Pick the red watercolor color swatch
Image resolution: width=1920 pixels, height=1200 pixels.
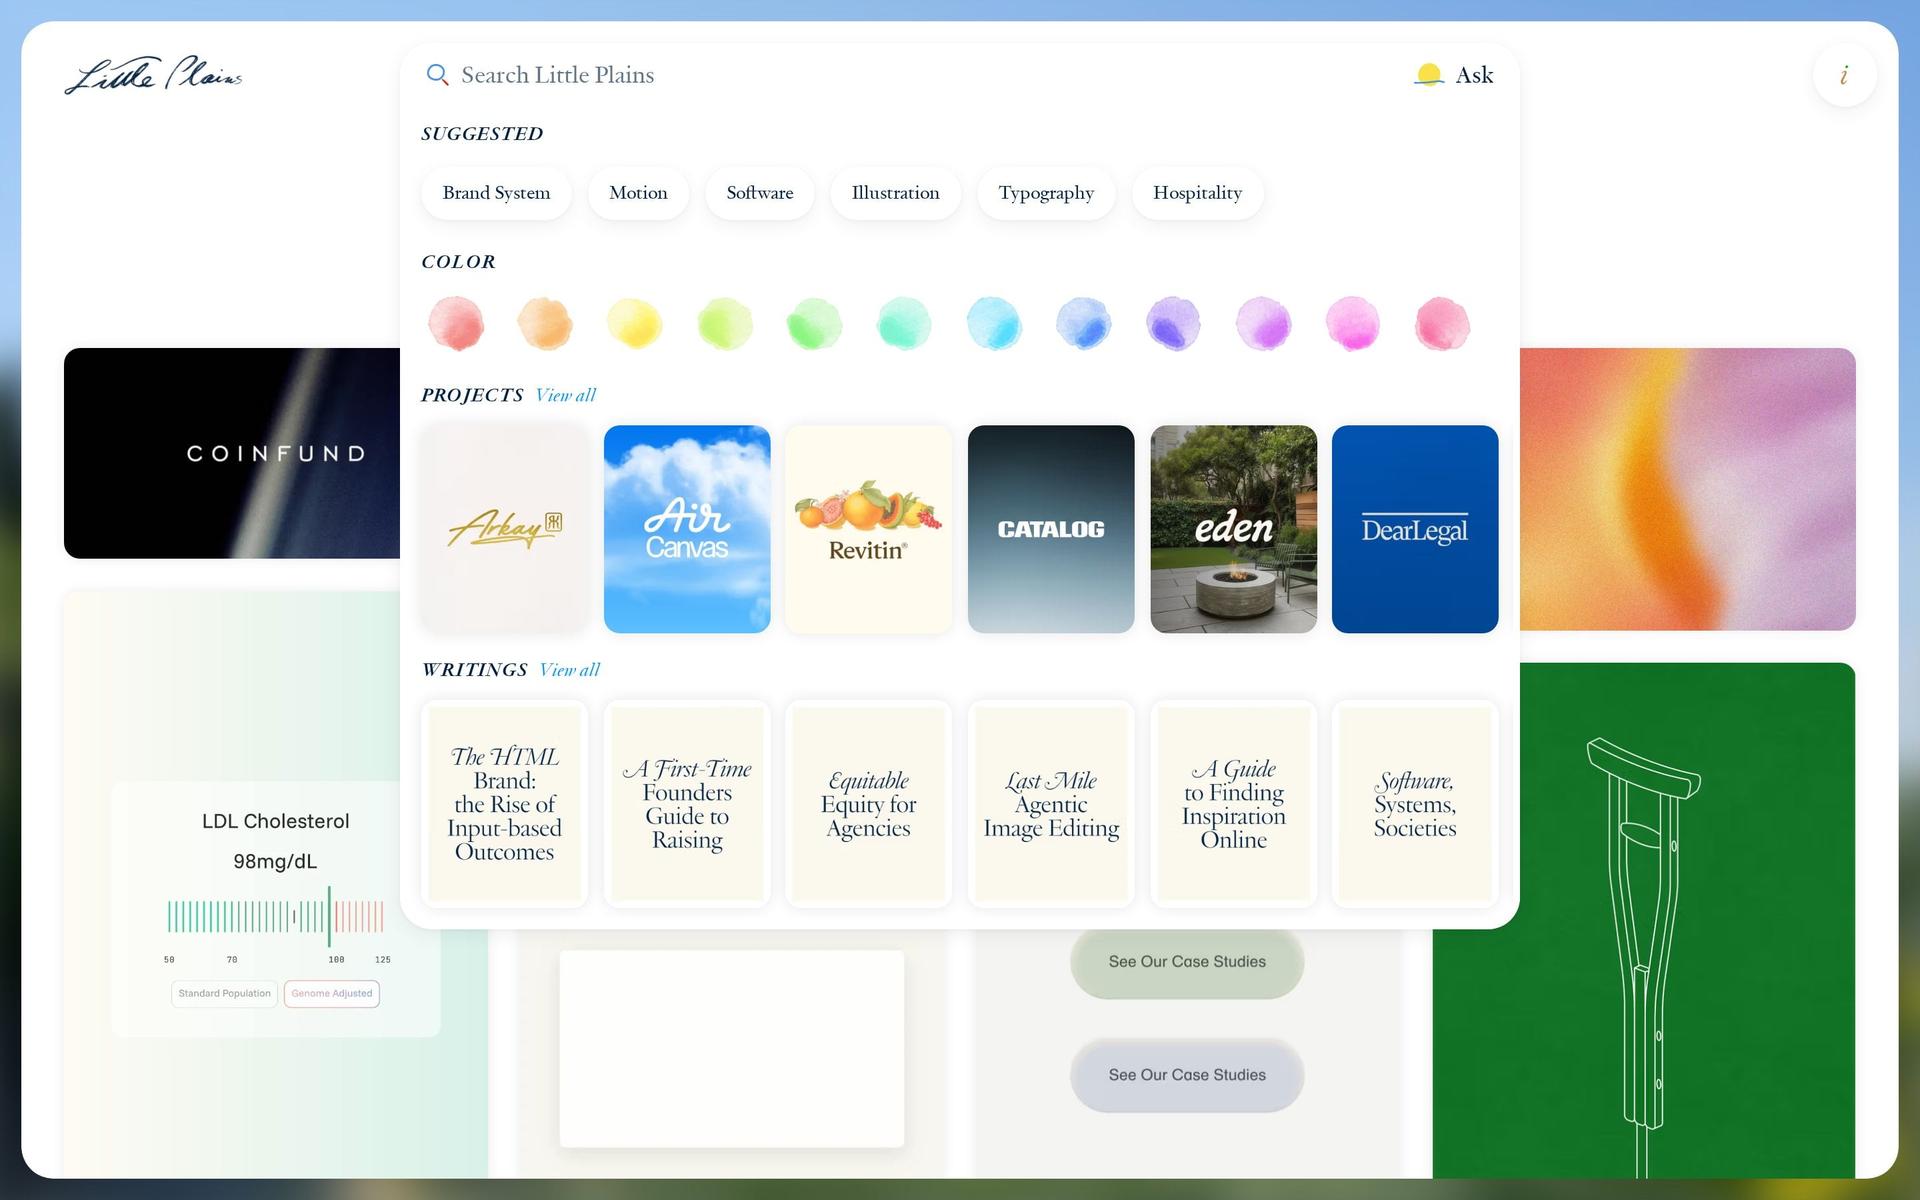pyautogui.click(x=456, y=323)
